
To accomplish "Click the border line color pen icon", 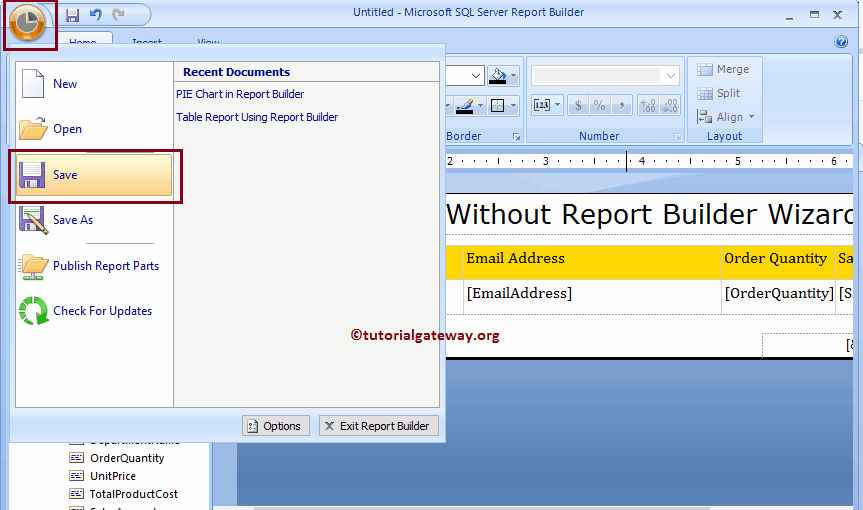I will pos(465,106).
